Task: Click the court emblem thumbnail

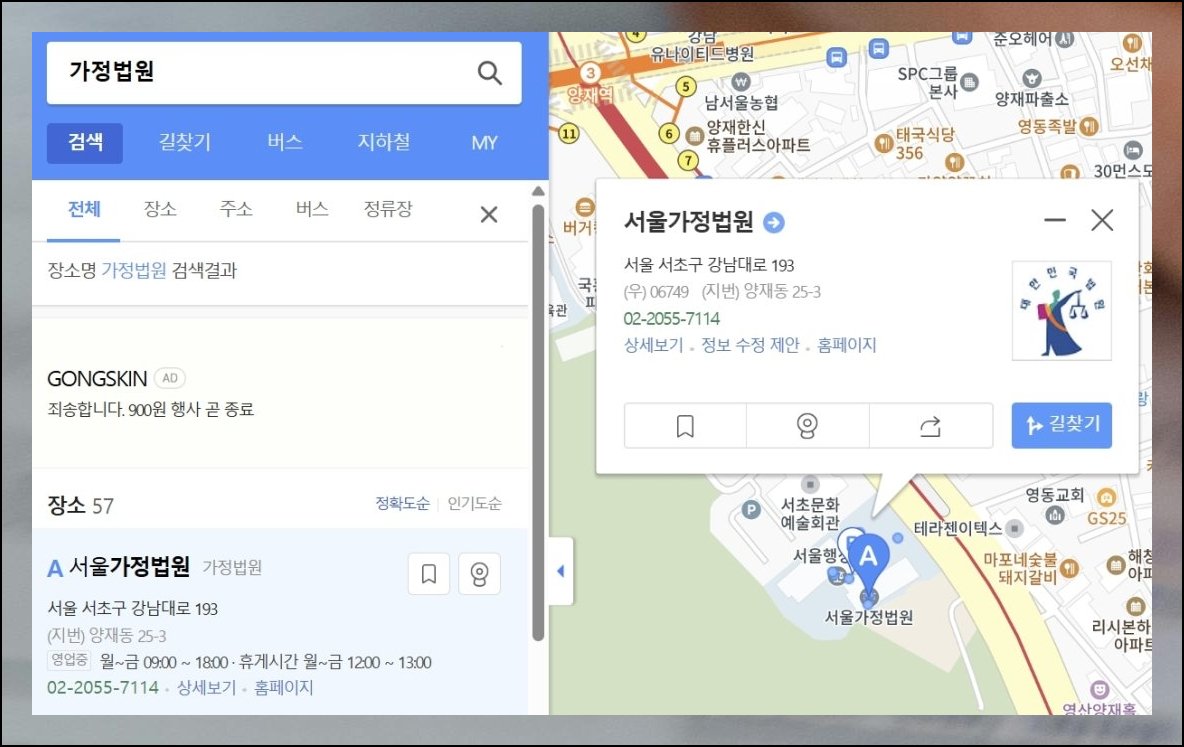Action: coord(1062,310)
